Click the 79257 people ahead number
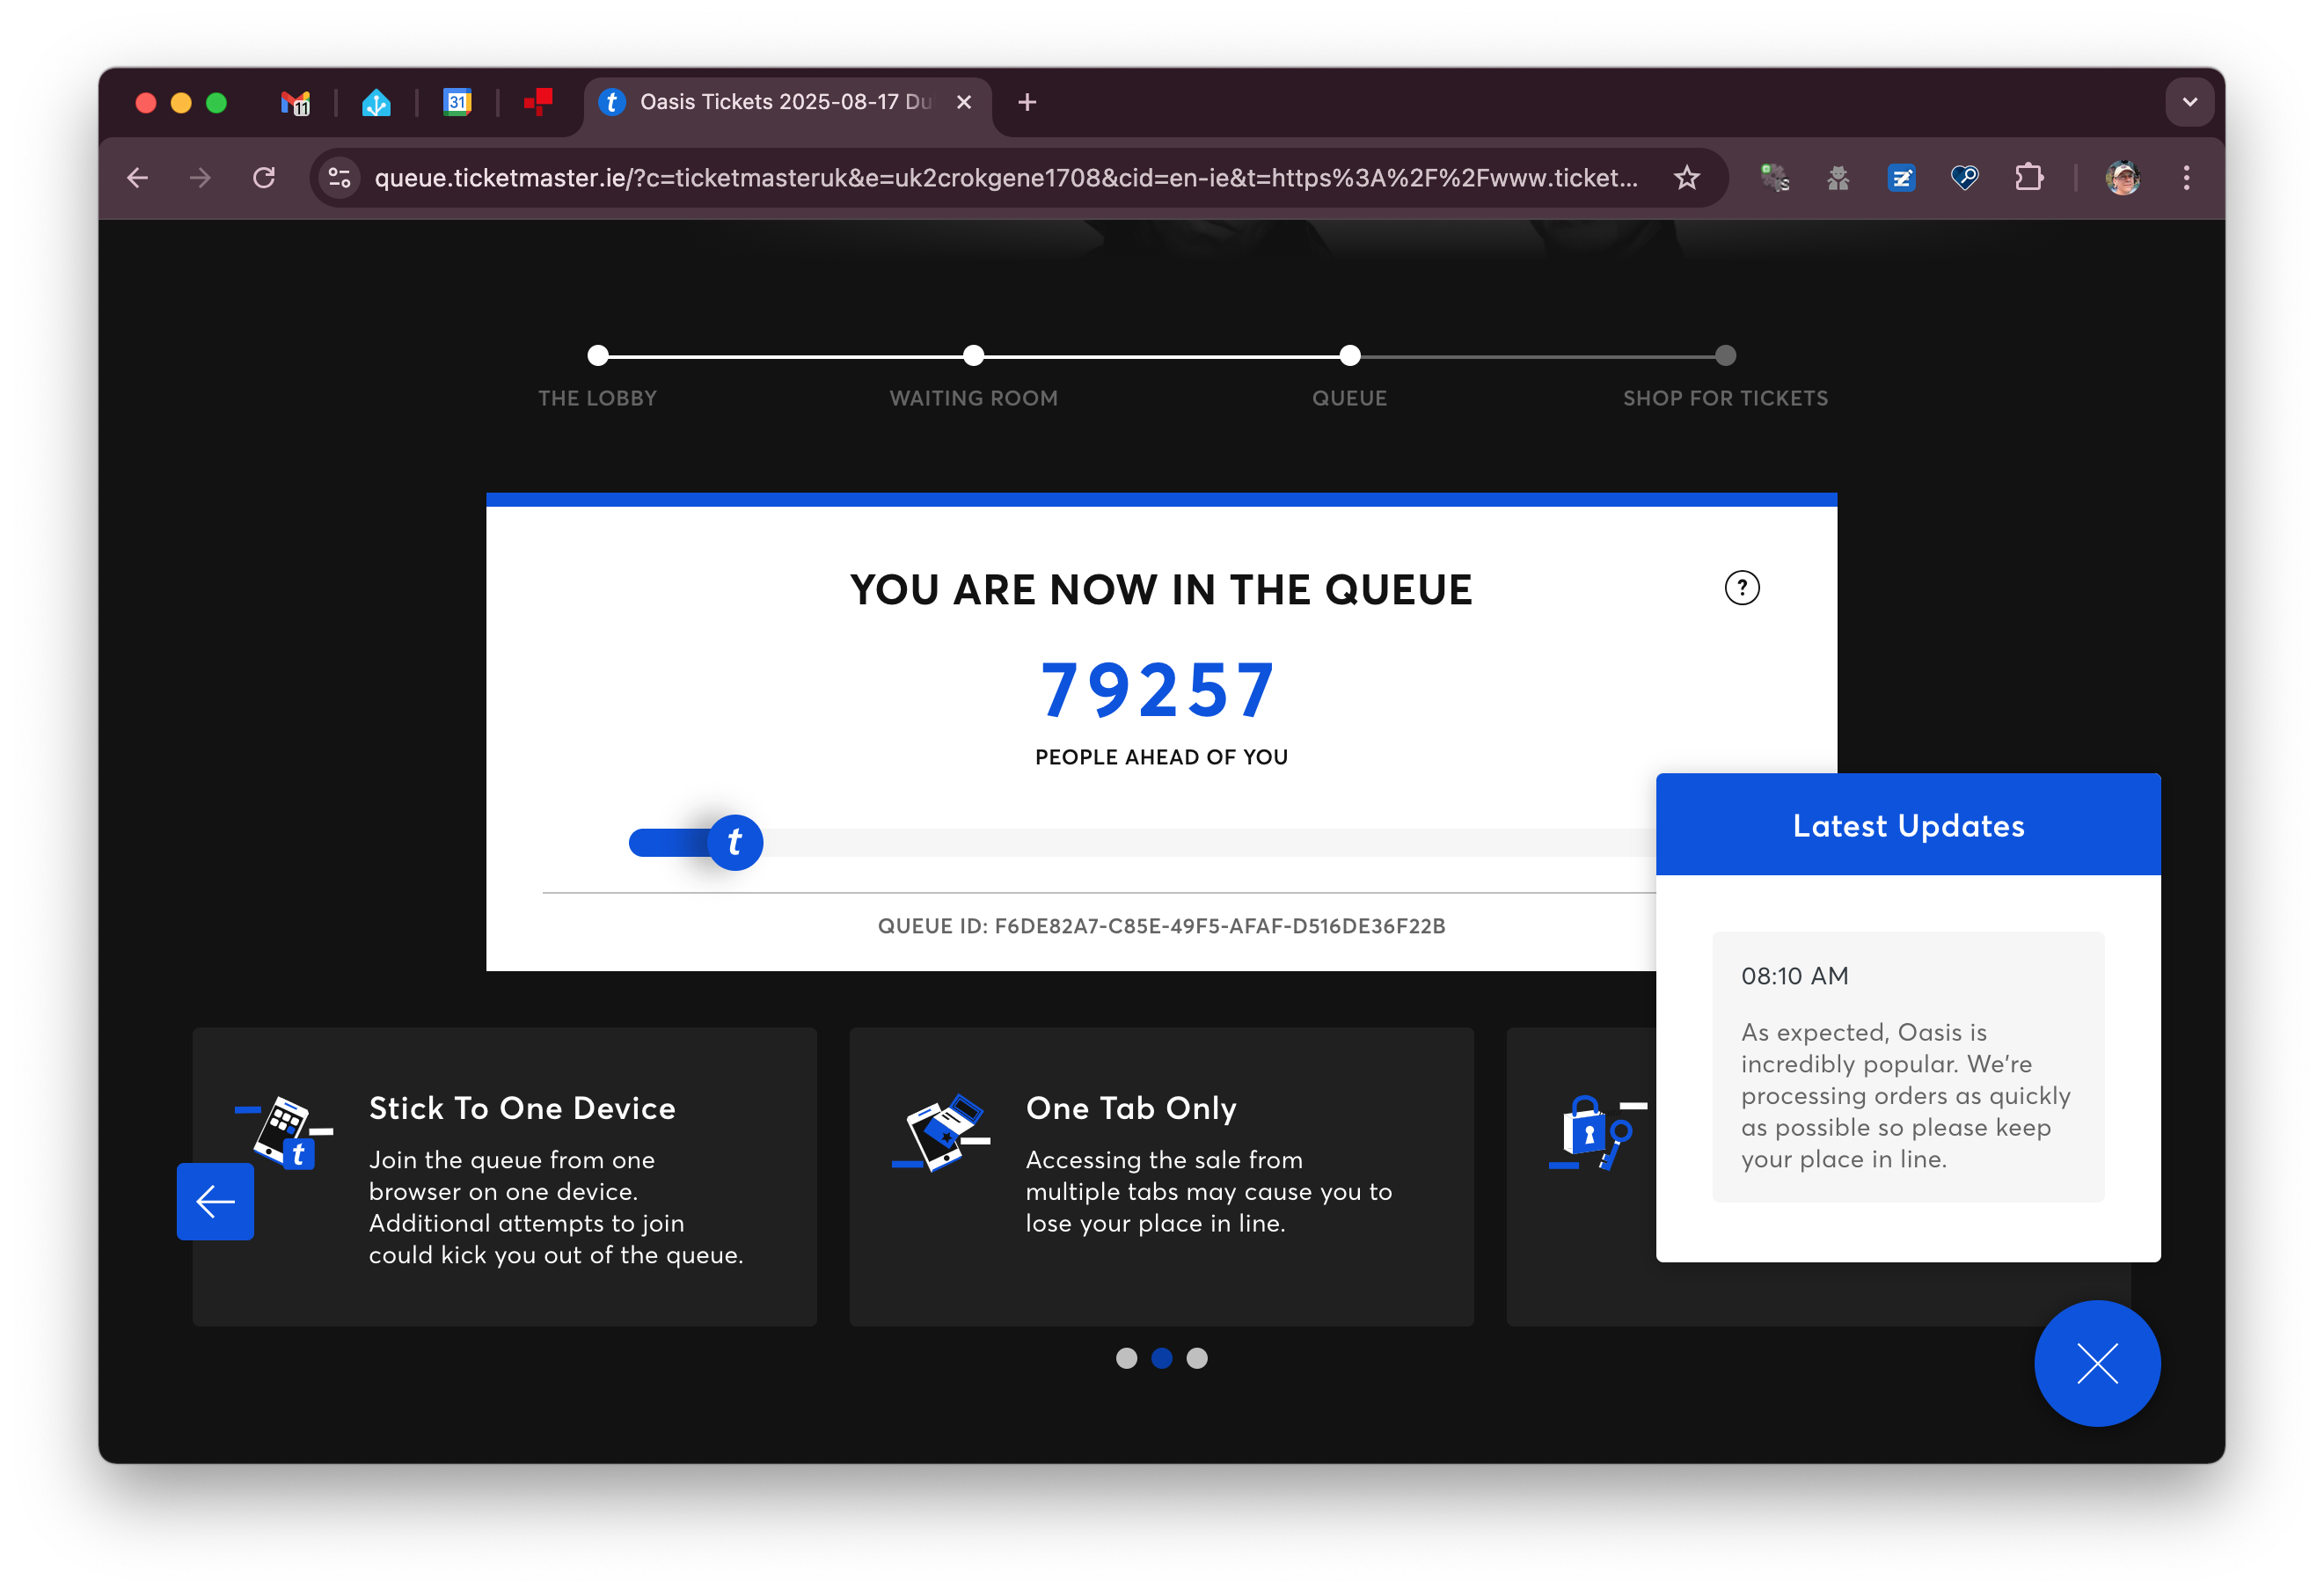Viewport: 2324px width, 1594px height. tap(1158, 690)
